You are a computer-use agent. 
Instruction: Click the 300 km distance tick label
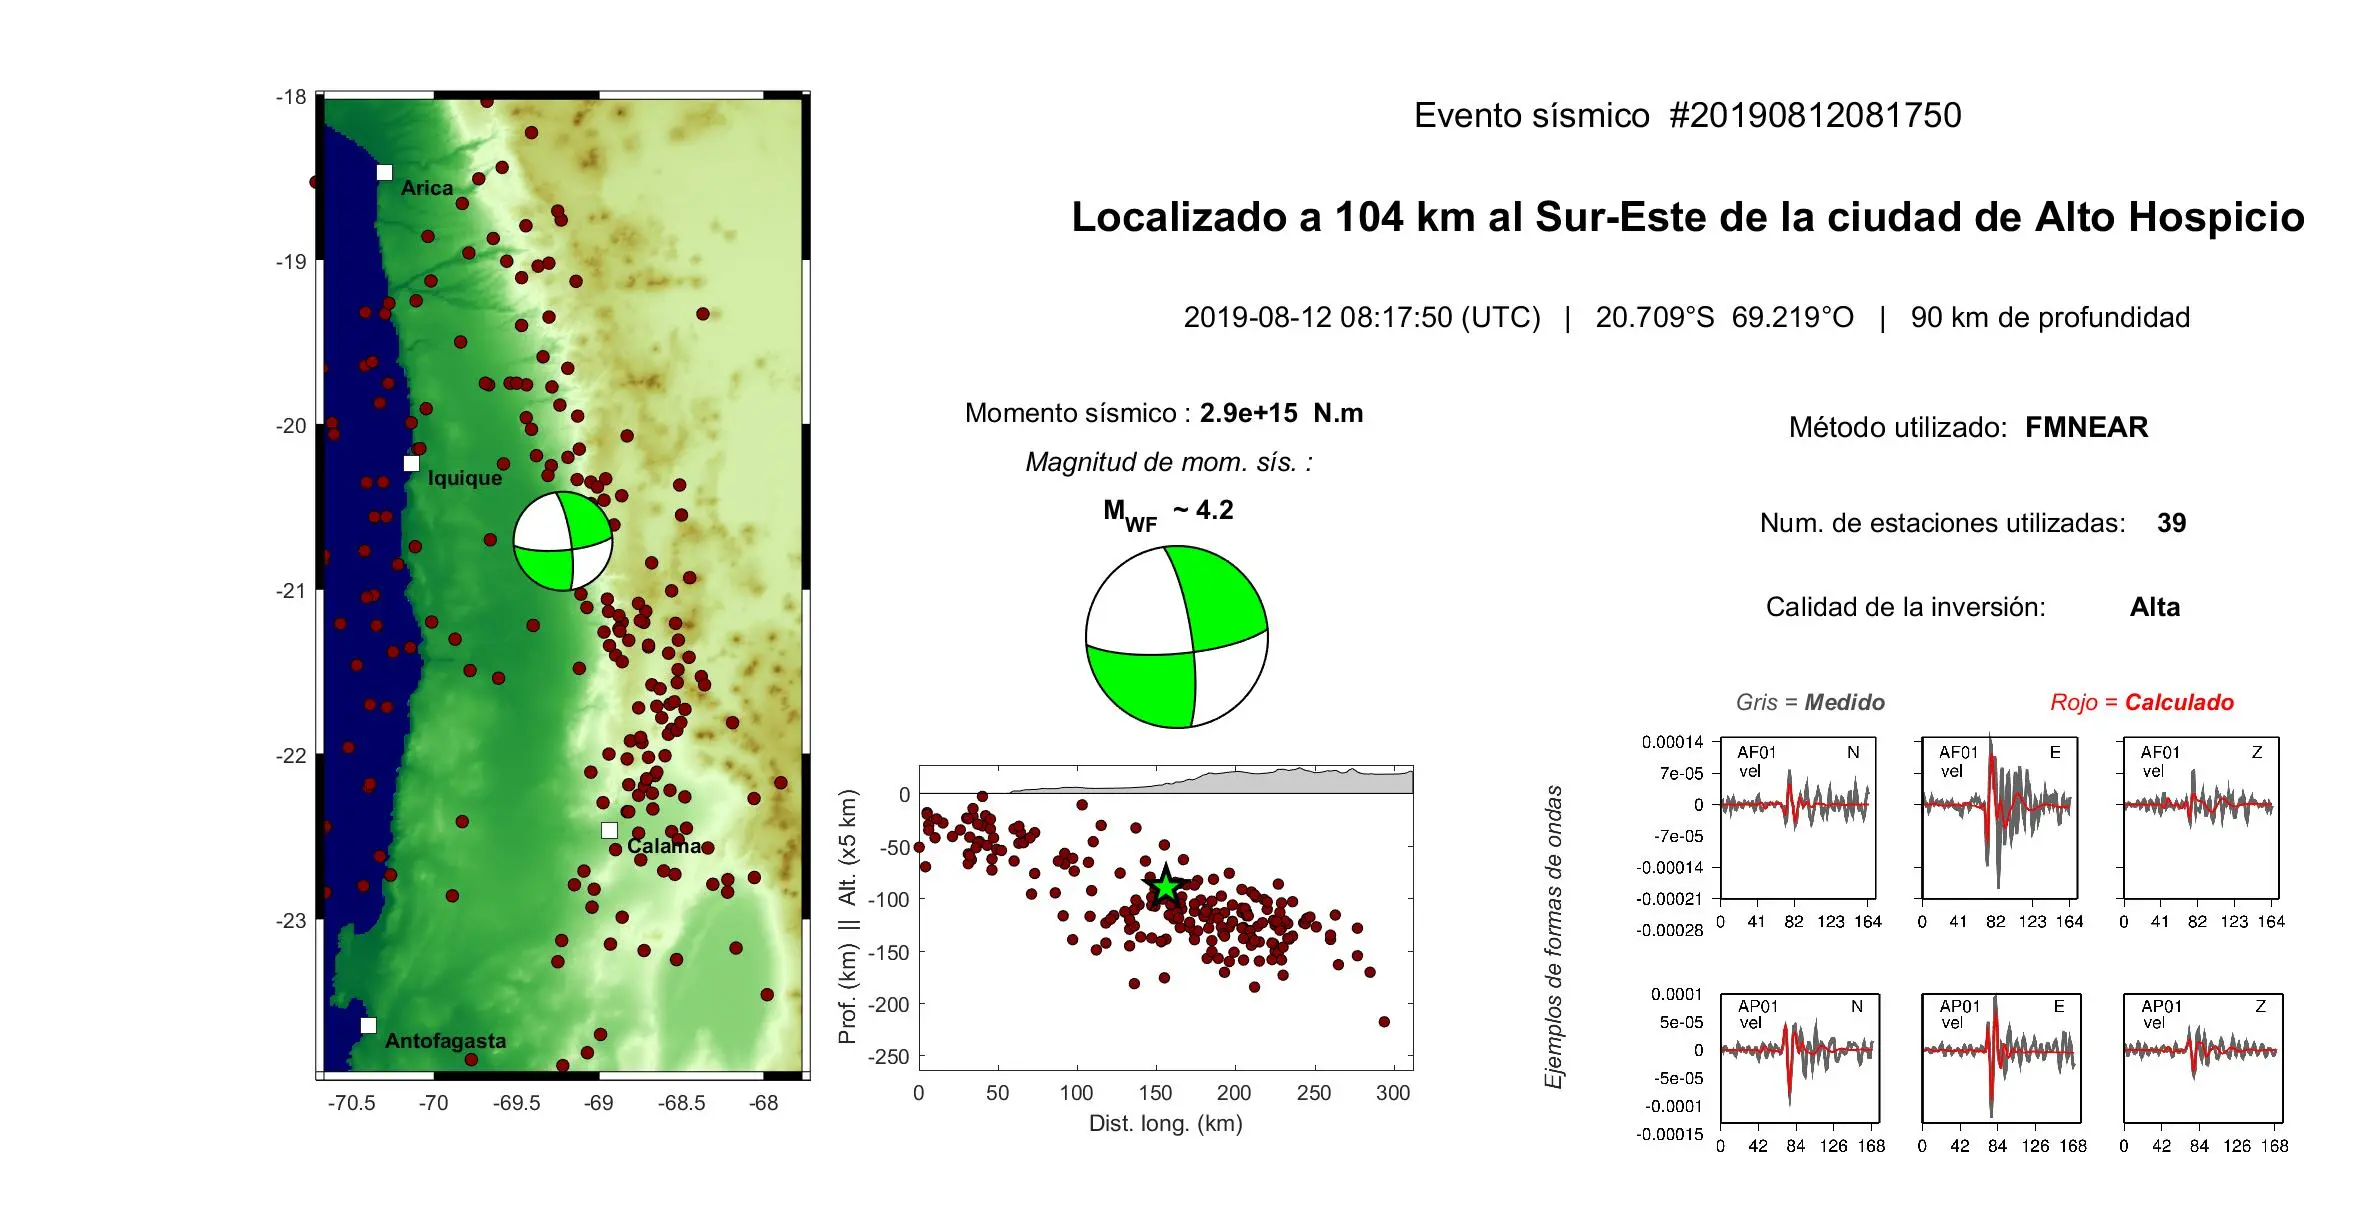(x=1393, y=1093)
